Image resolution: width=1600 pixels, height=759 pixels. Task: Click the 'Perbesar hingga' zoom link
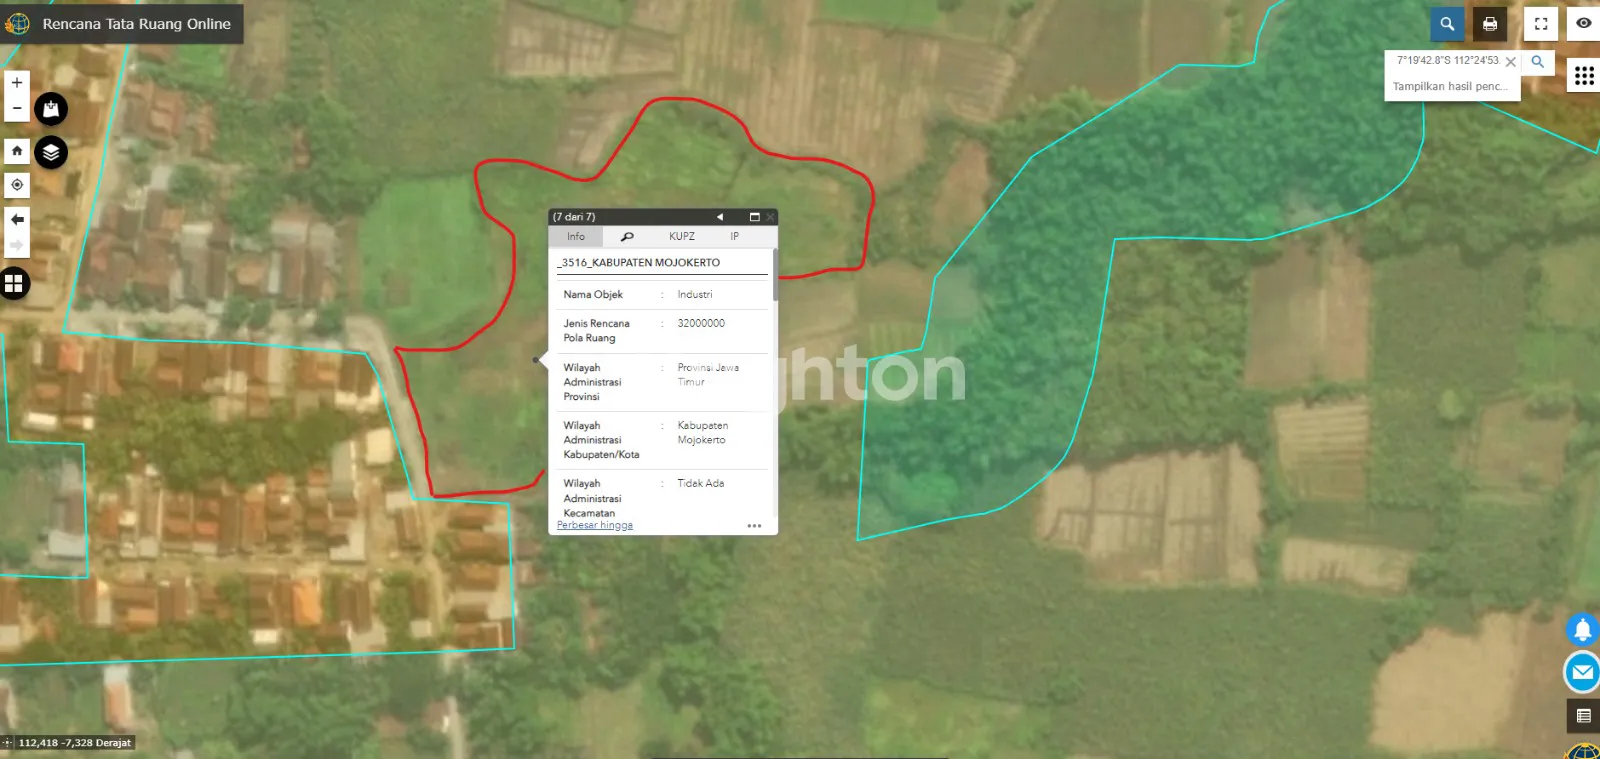pos(595,525)
